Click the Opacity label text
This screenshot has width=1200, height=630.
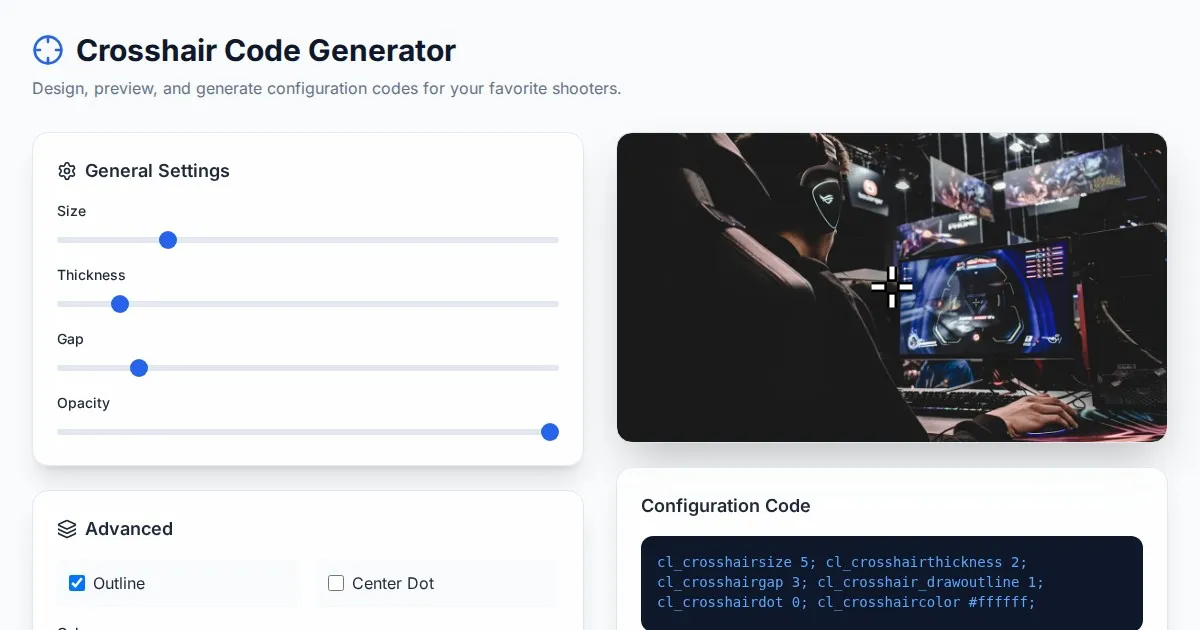[x=83, y=403]
